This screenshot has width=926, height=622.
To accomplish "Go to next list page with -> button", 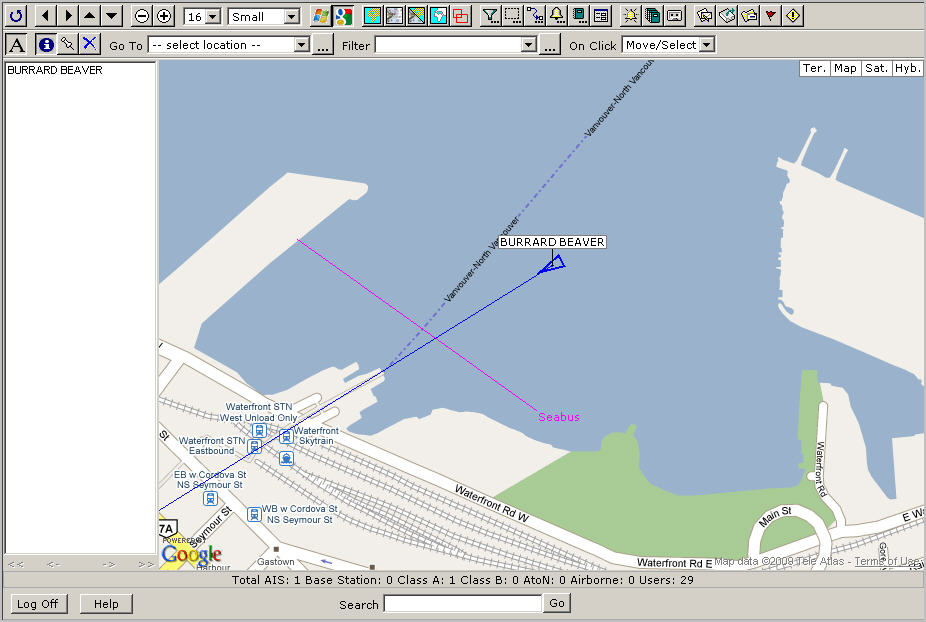I will pyautogui.click(x=109, y=564).
